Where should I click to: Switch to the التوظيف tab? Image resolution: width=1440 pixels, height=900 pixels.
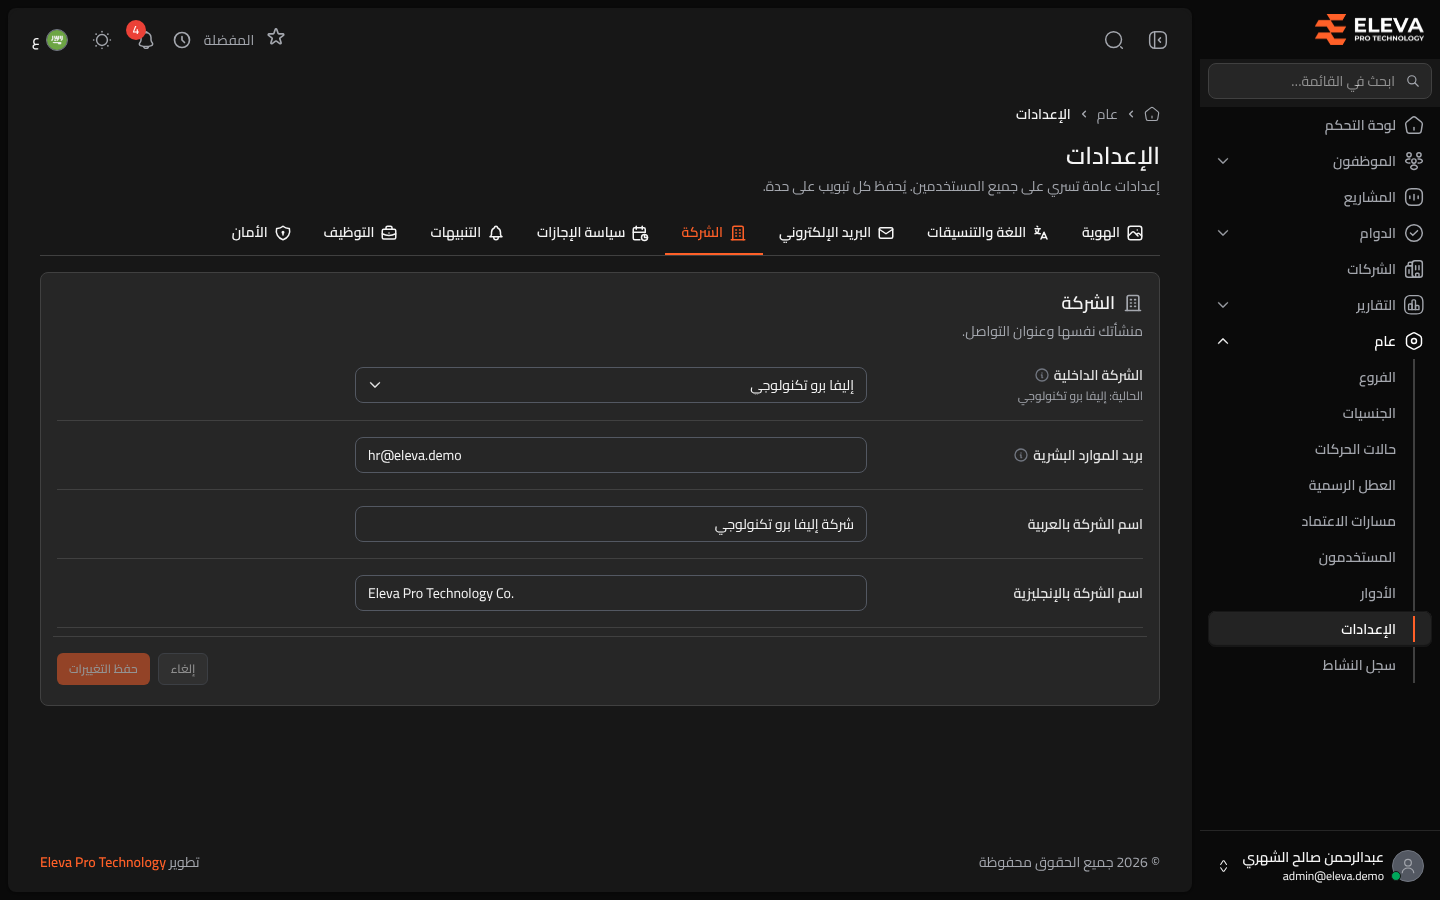[360, 233]
